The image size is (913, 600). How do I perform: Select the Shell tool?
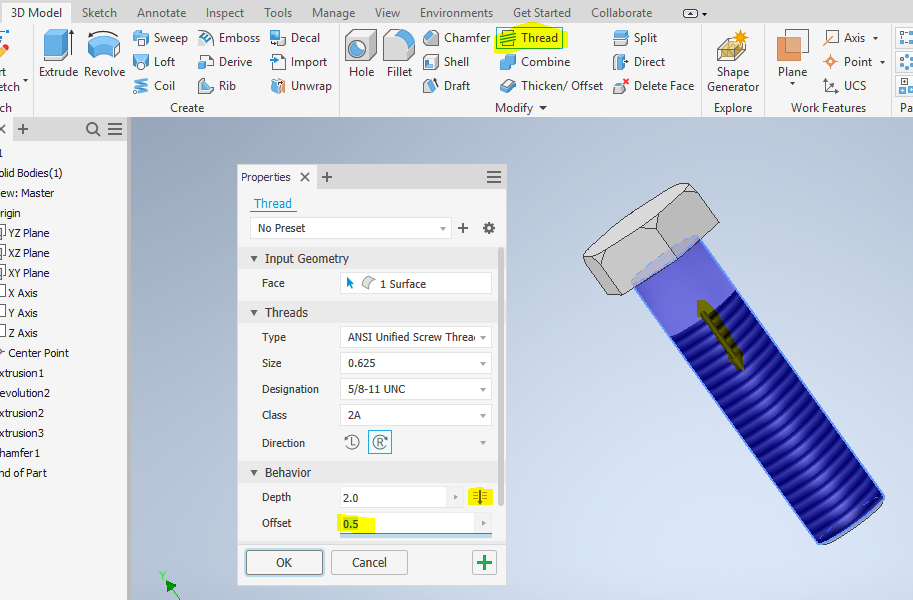tap(446, 62)
